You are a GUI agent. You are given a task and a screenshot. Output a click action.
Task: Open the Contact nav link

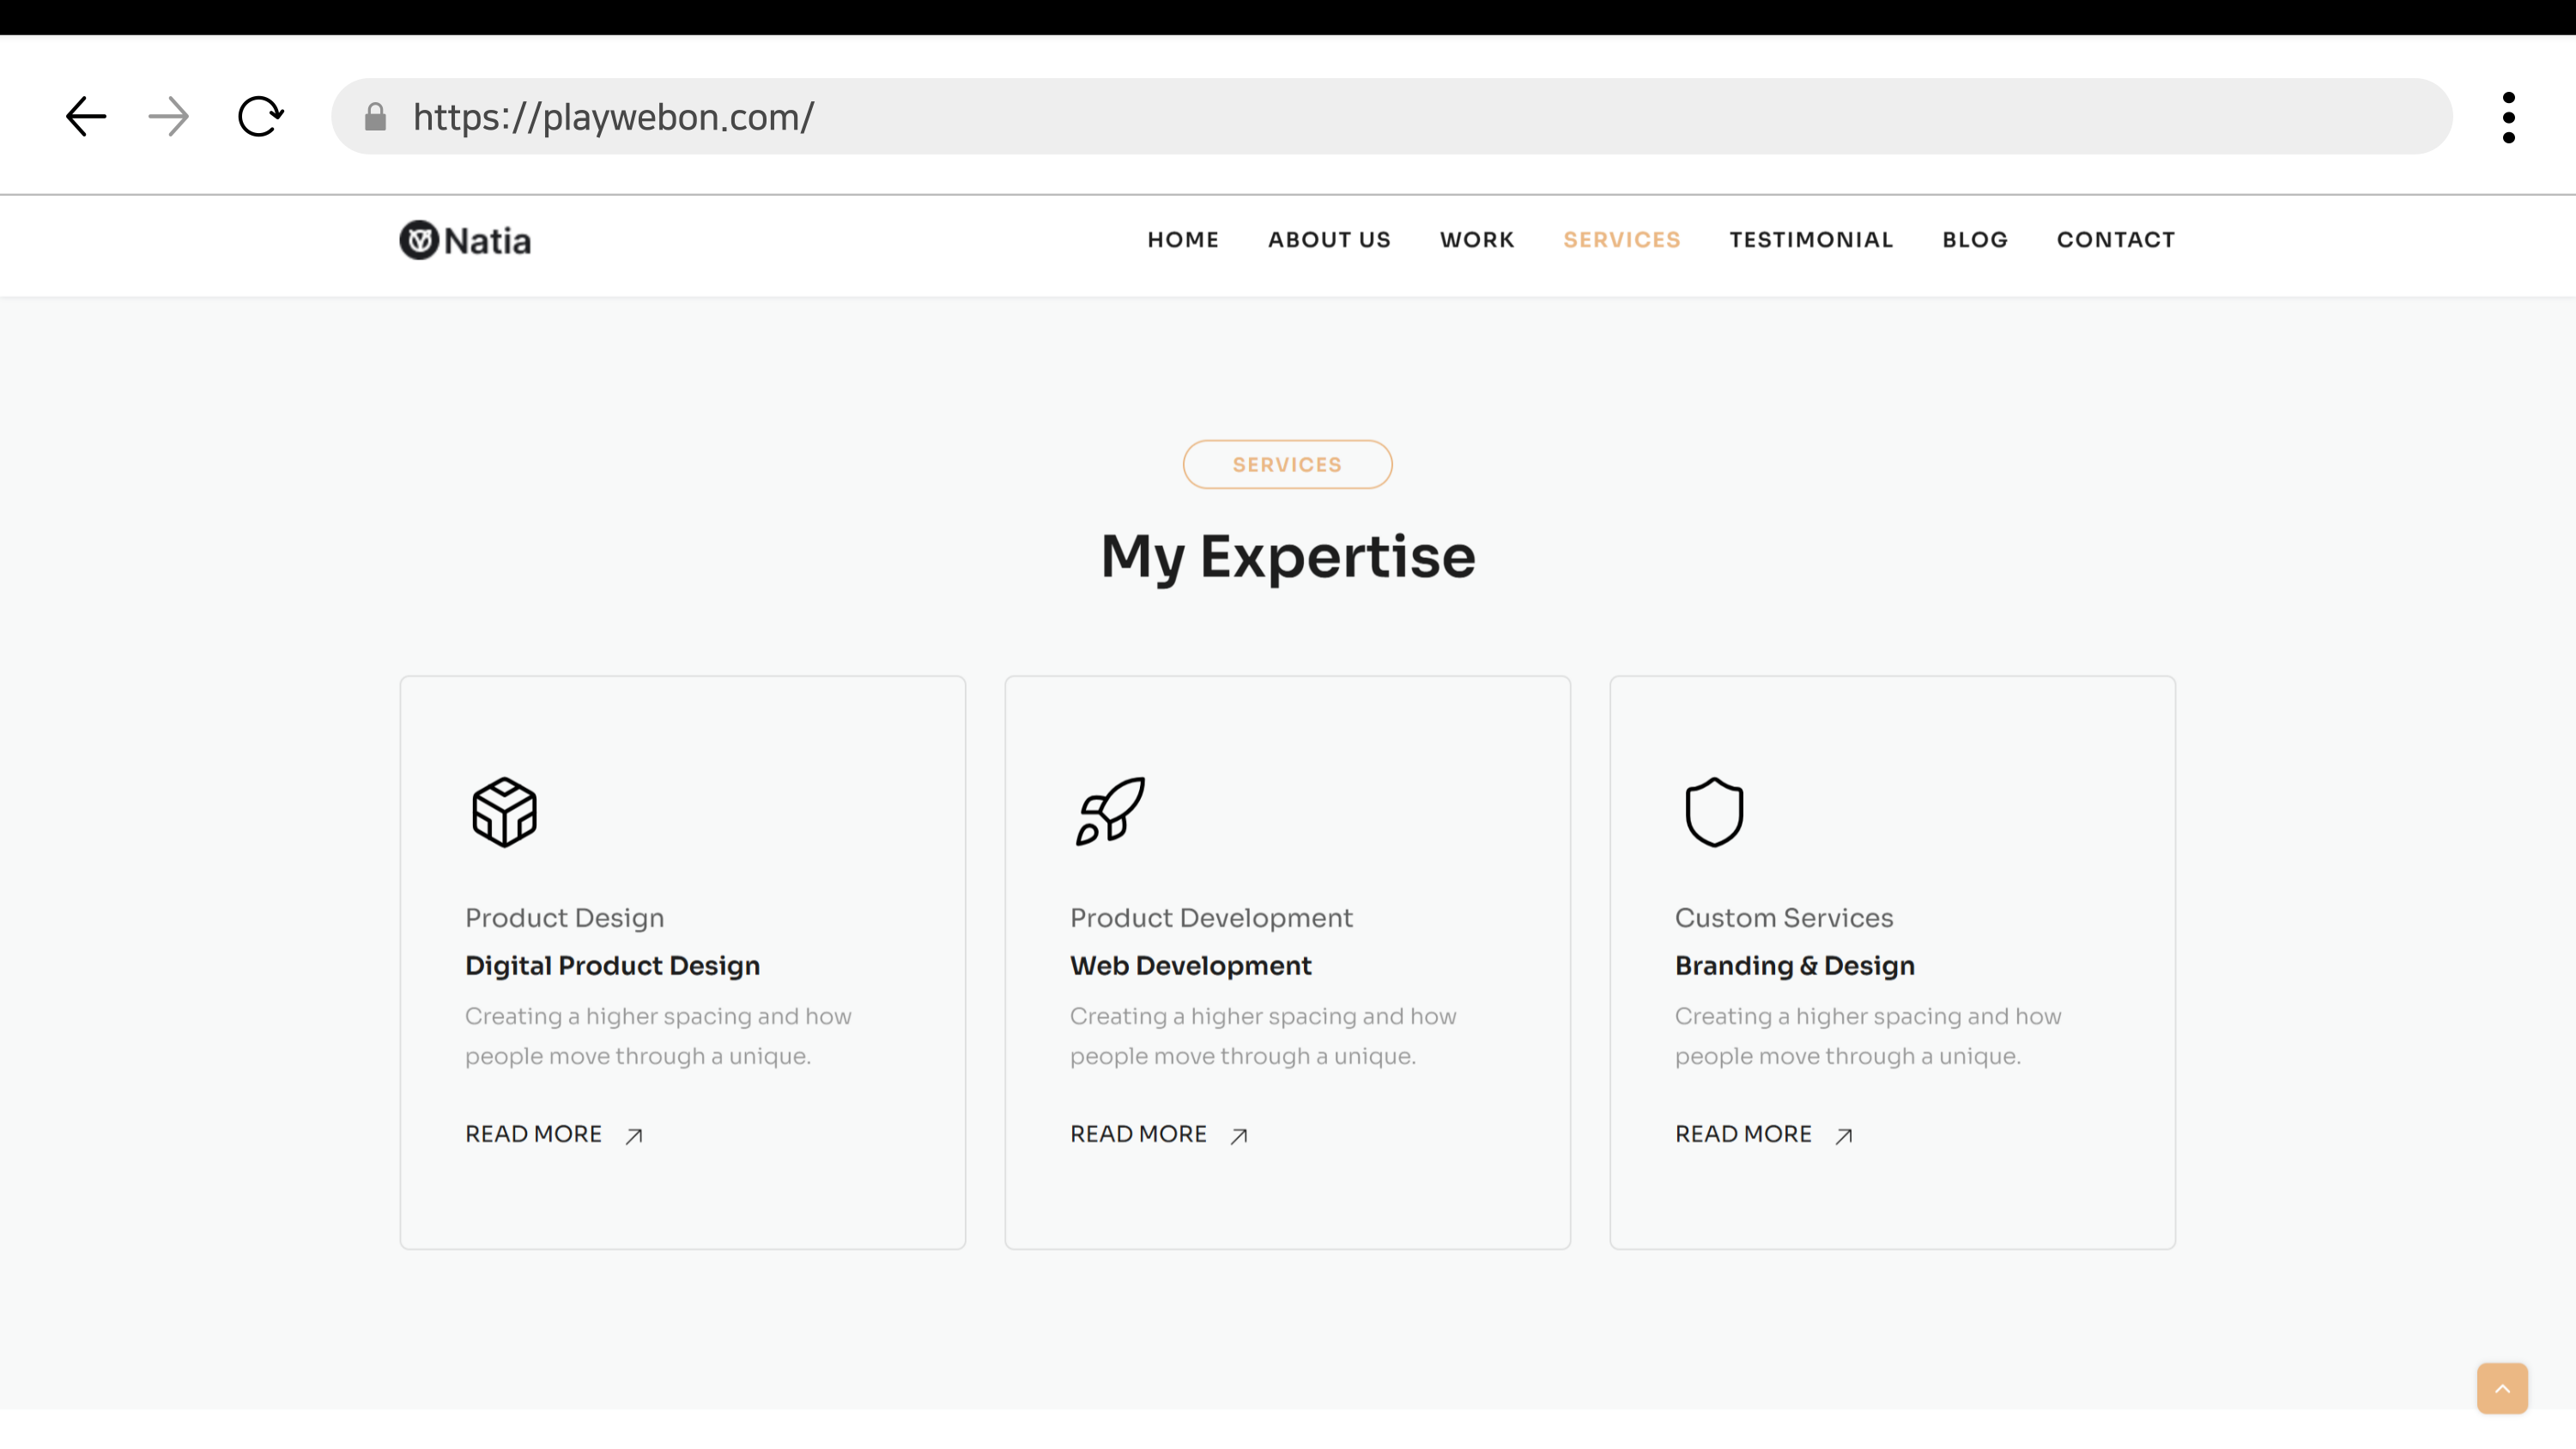click(2116, 240)
